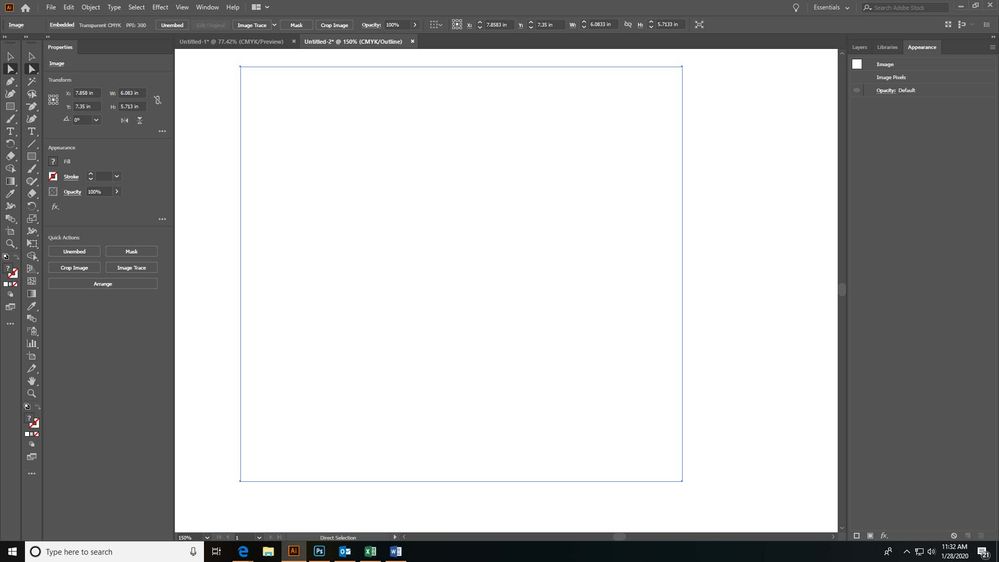The height and width of the screenshot is (562, 999).
Task: Open the File menu
Action: (x=51, y=8)
